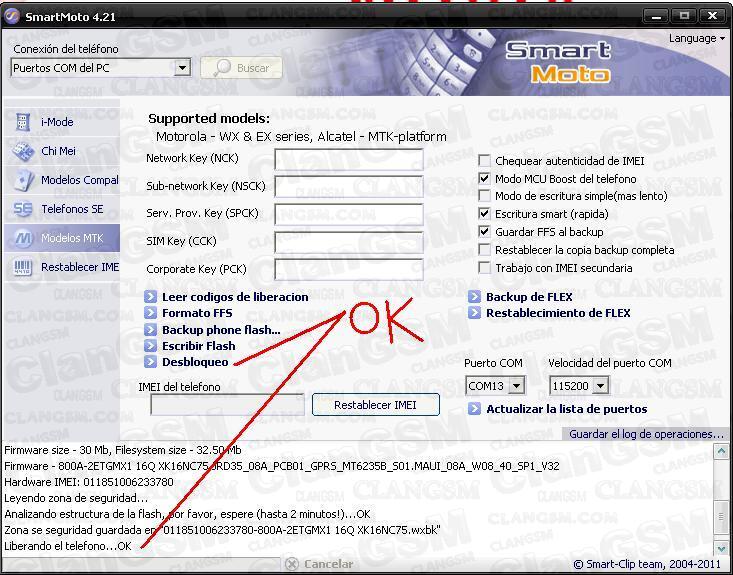Viewport: 733px width, 575px height.
Task: Click the Network Key (NCK) input field
Action: 349,160
